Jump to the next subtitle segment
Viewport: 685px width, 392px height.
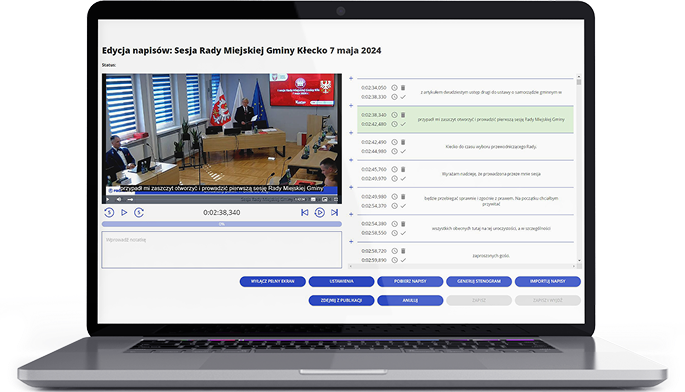[x=335, y=212]
